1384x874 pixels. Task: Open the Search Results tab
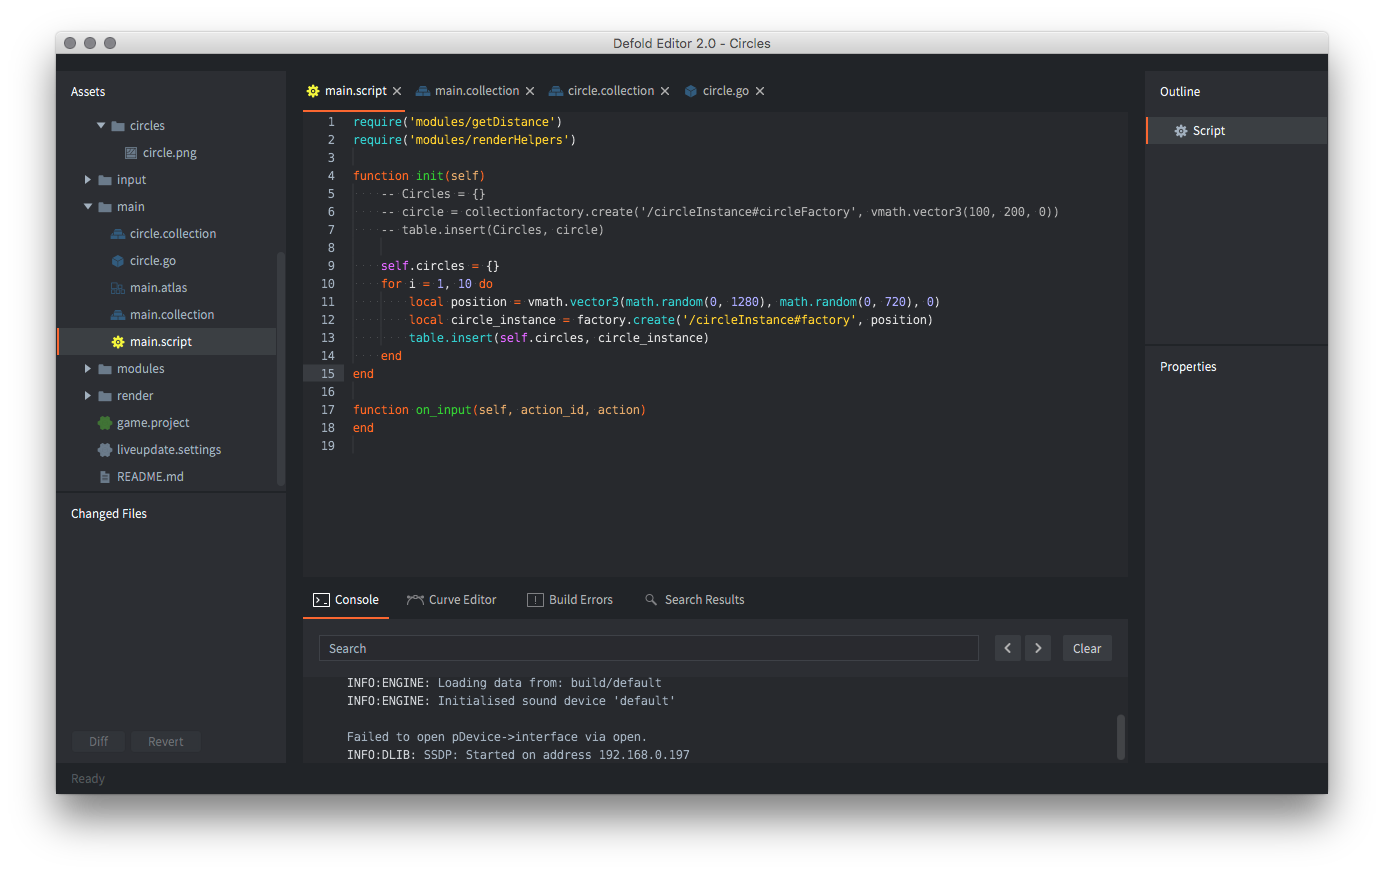click(695, 600)
